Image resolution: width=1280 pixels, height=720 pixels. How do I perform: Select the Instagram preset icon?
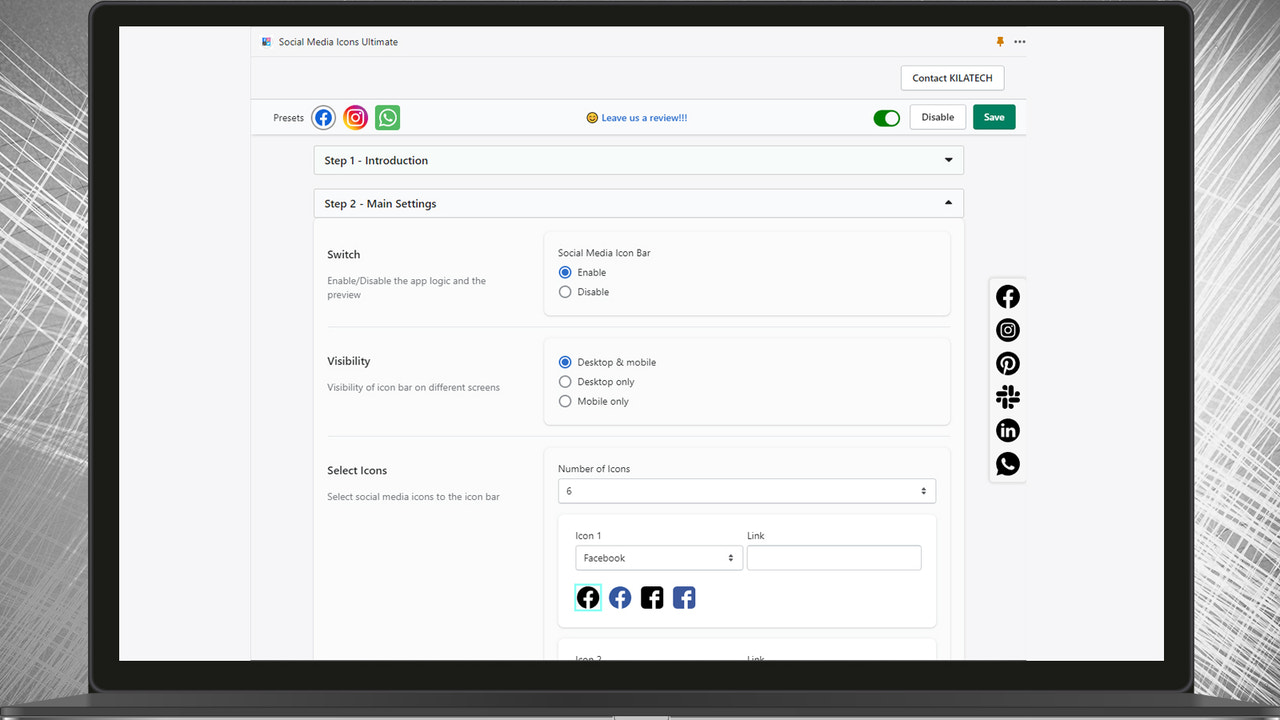point(355,117)
